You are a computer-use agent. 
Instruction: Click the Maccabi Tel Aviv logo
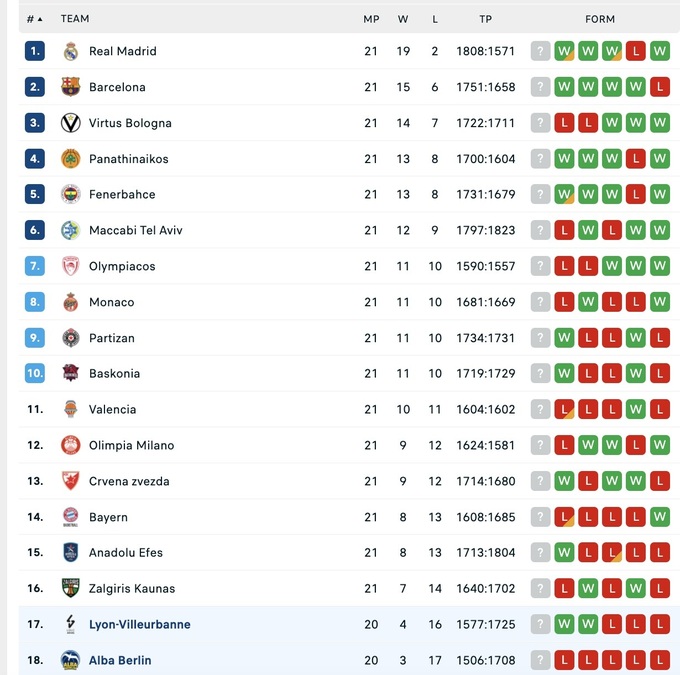point(71,230)
